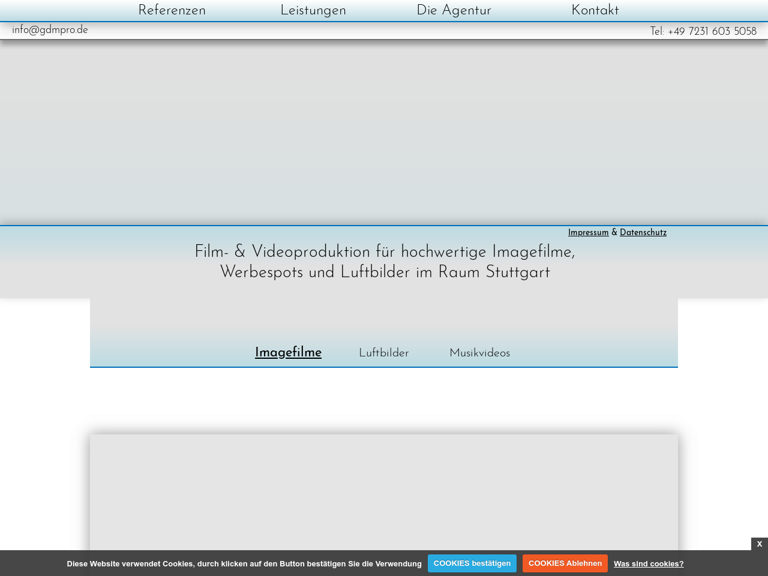768x576 pixels.
Task: Click the telephone number +49 7231 603 5058
Action: pos(703,32)
